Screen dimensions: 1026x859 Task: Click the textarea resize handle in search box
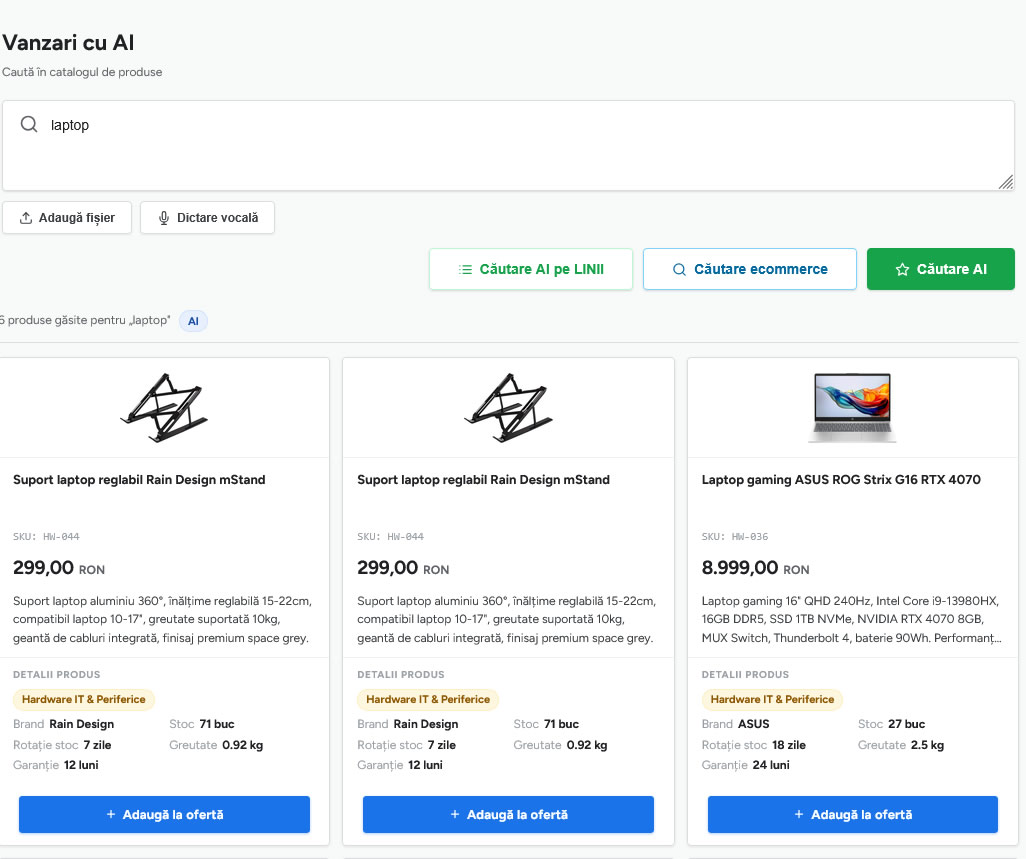tap(1006, 183)
